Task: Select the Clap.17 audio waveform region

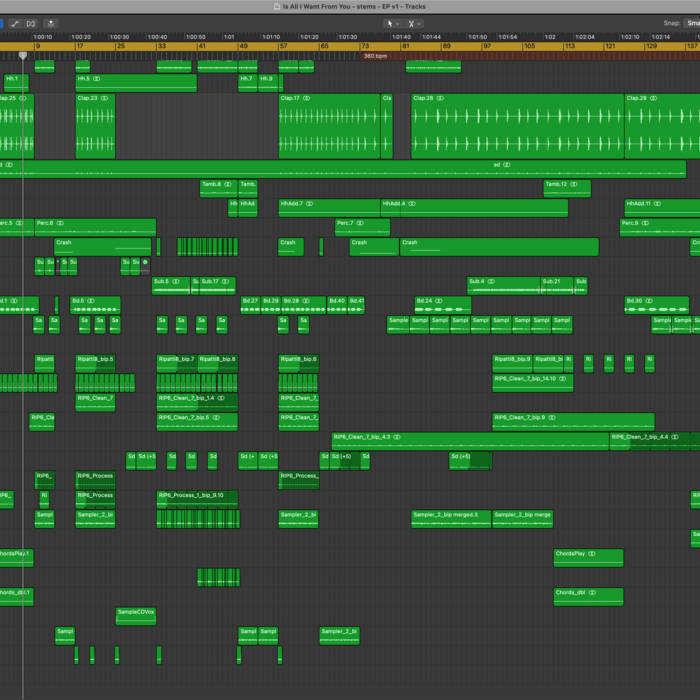Action: [x=329, y=126]
